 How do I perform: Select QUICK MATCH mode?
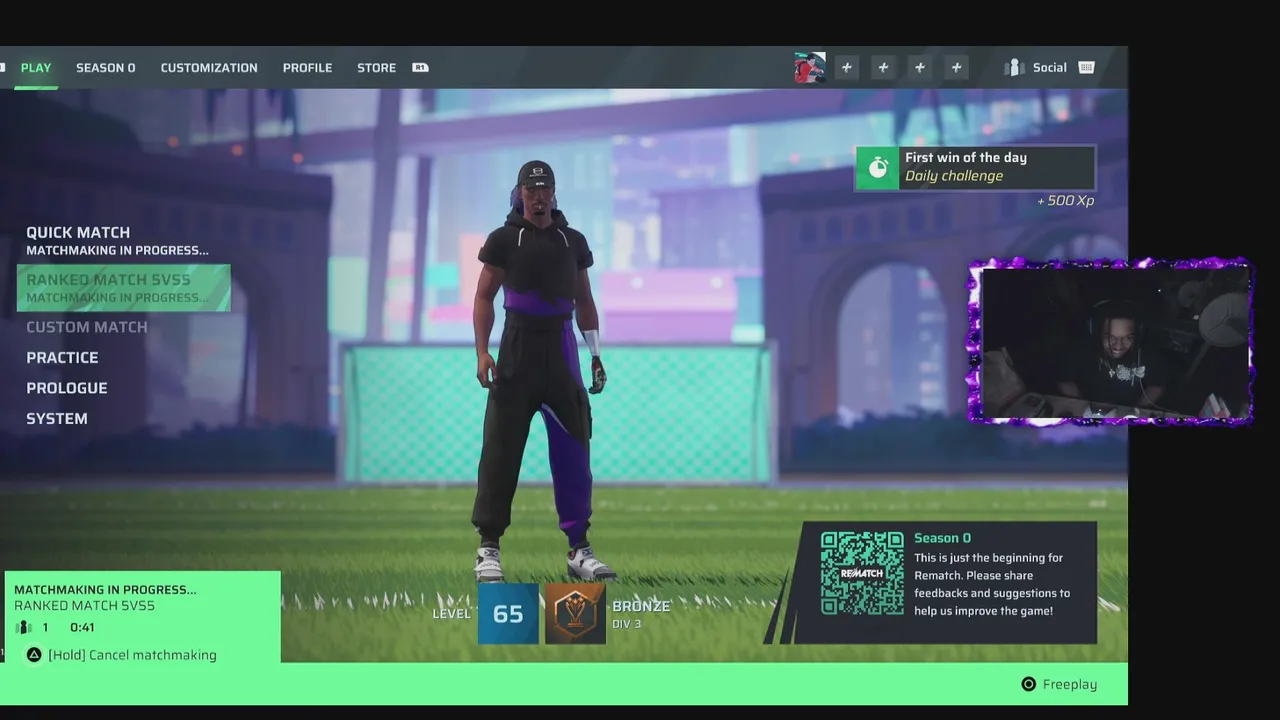117,240
